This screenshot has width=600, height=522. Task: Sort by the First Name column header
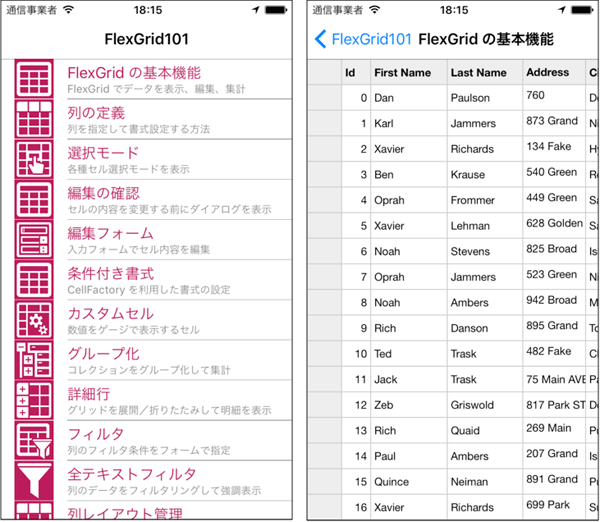(x=409, y=72)
